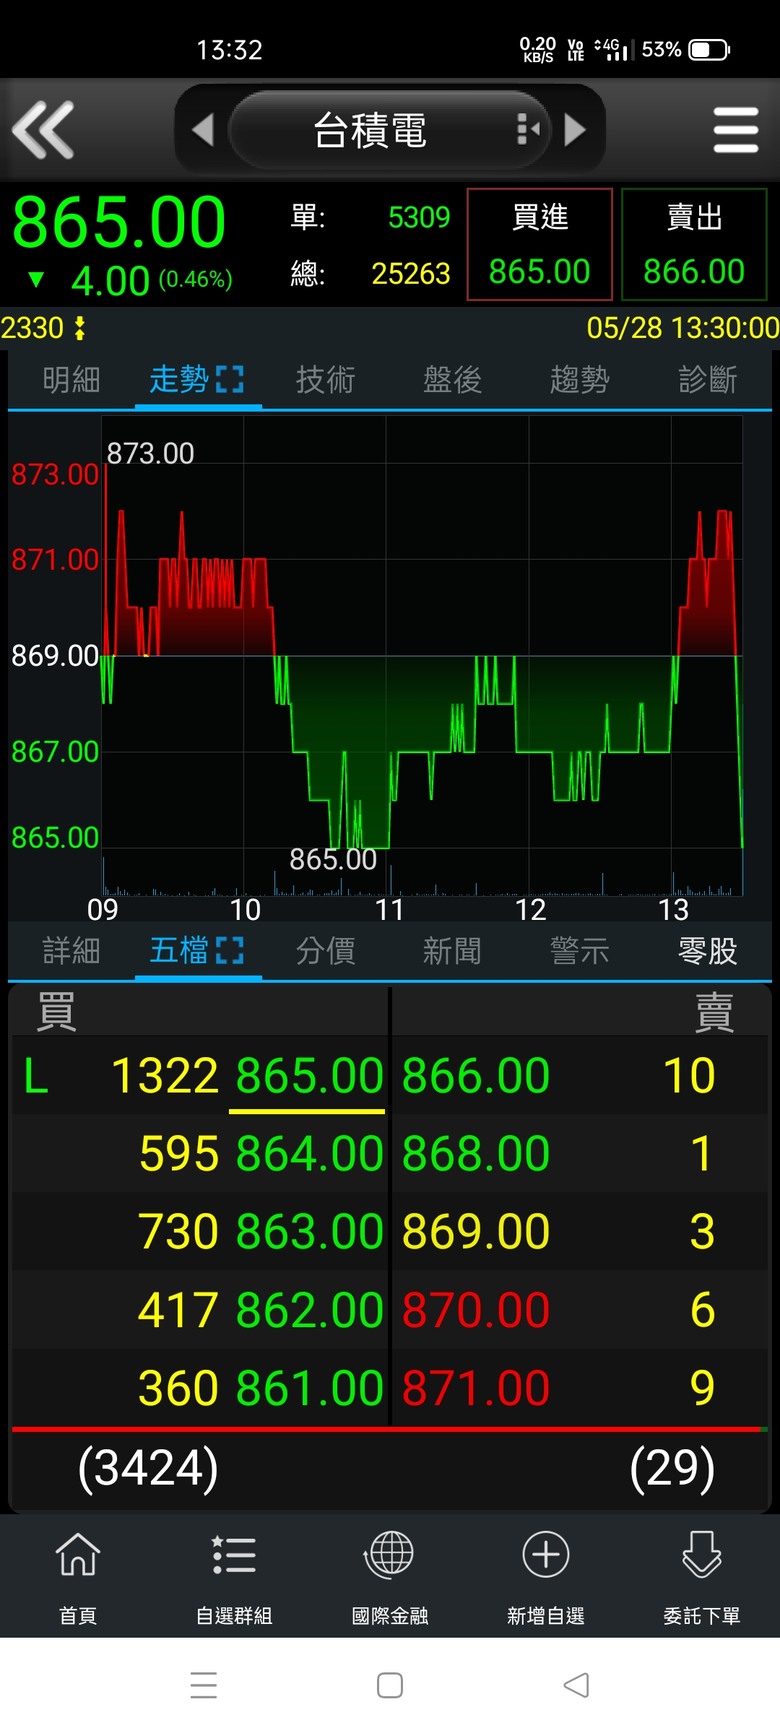This screenshot has height=1733, width=780.
Task: Go back with the double-chevron icon
Action: (x=43, y=130)
